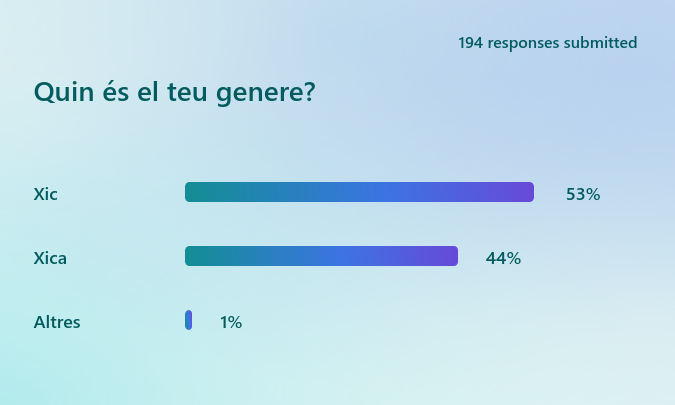Screen dimensions: 675x405
Task: Click the purple right end of Xica bar
Action: pos(448,256)
